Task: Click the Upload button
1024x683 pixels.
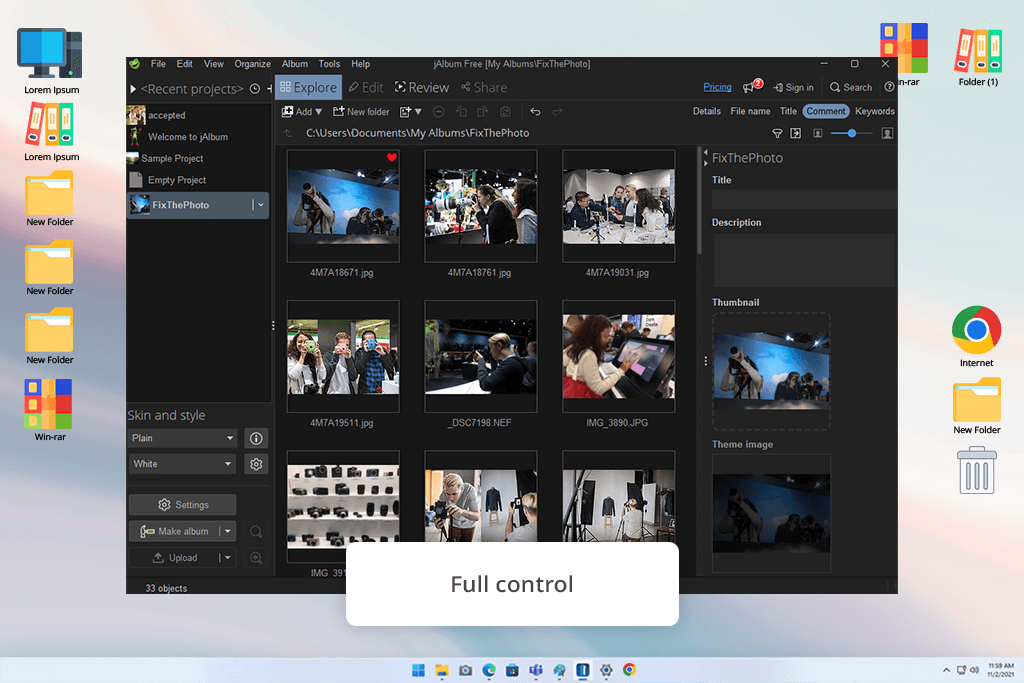Action: pyautogui.click(x=174, y=558)
